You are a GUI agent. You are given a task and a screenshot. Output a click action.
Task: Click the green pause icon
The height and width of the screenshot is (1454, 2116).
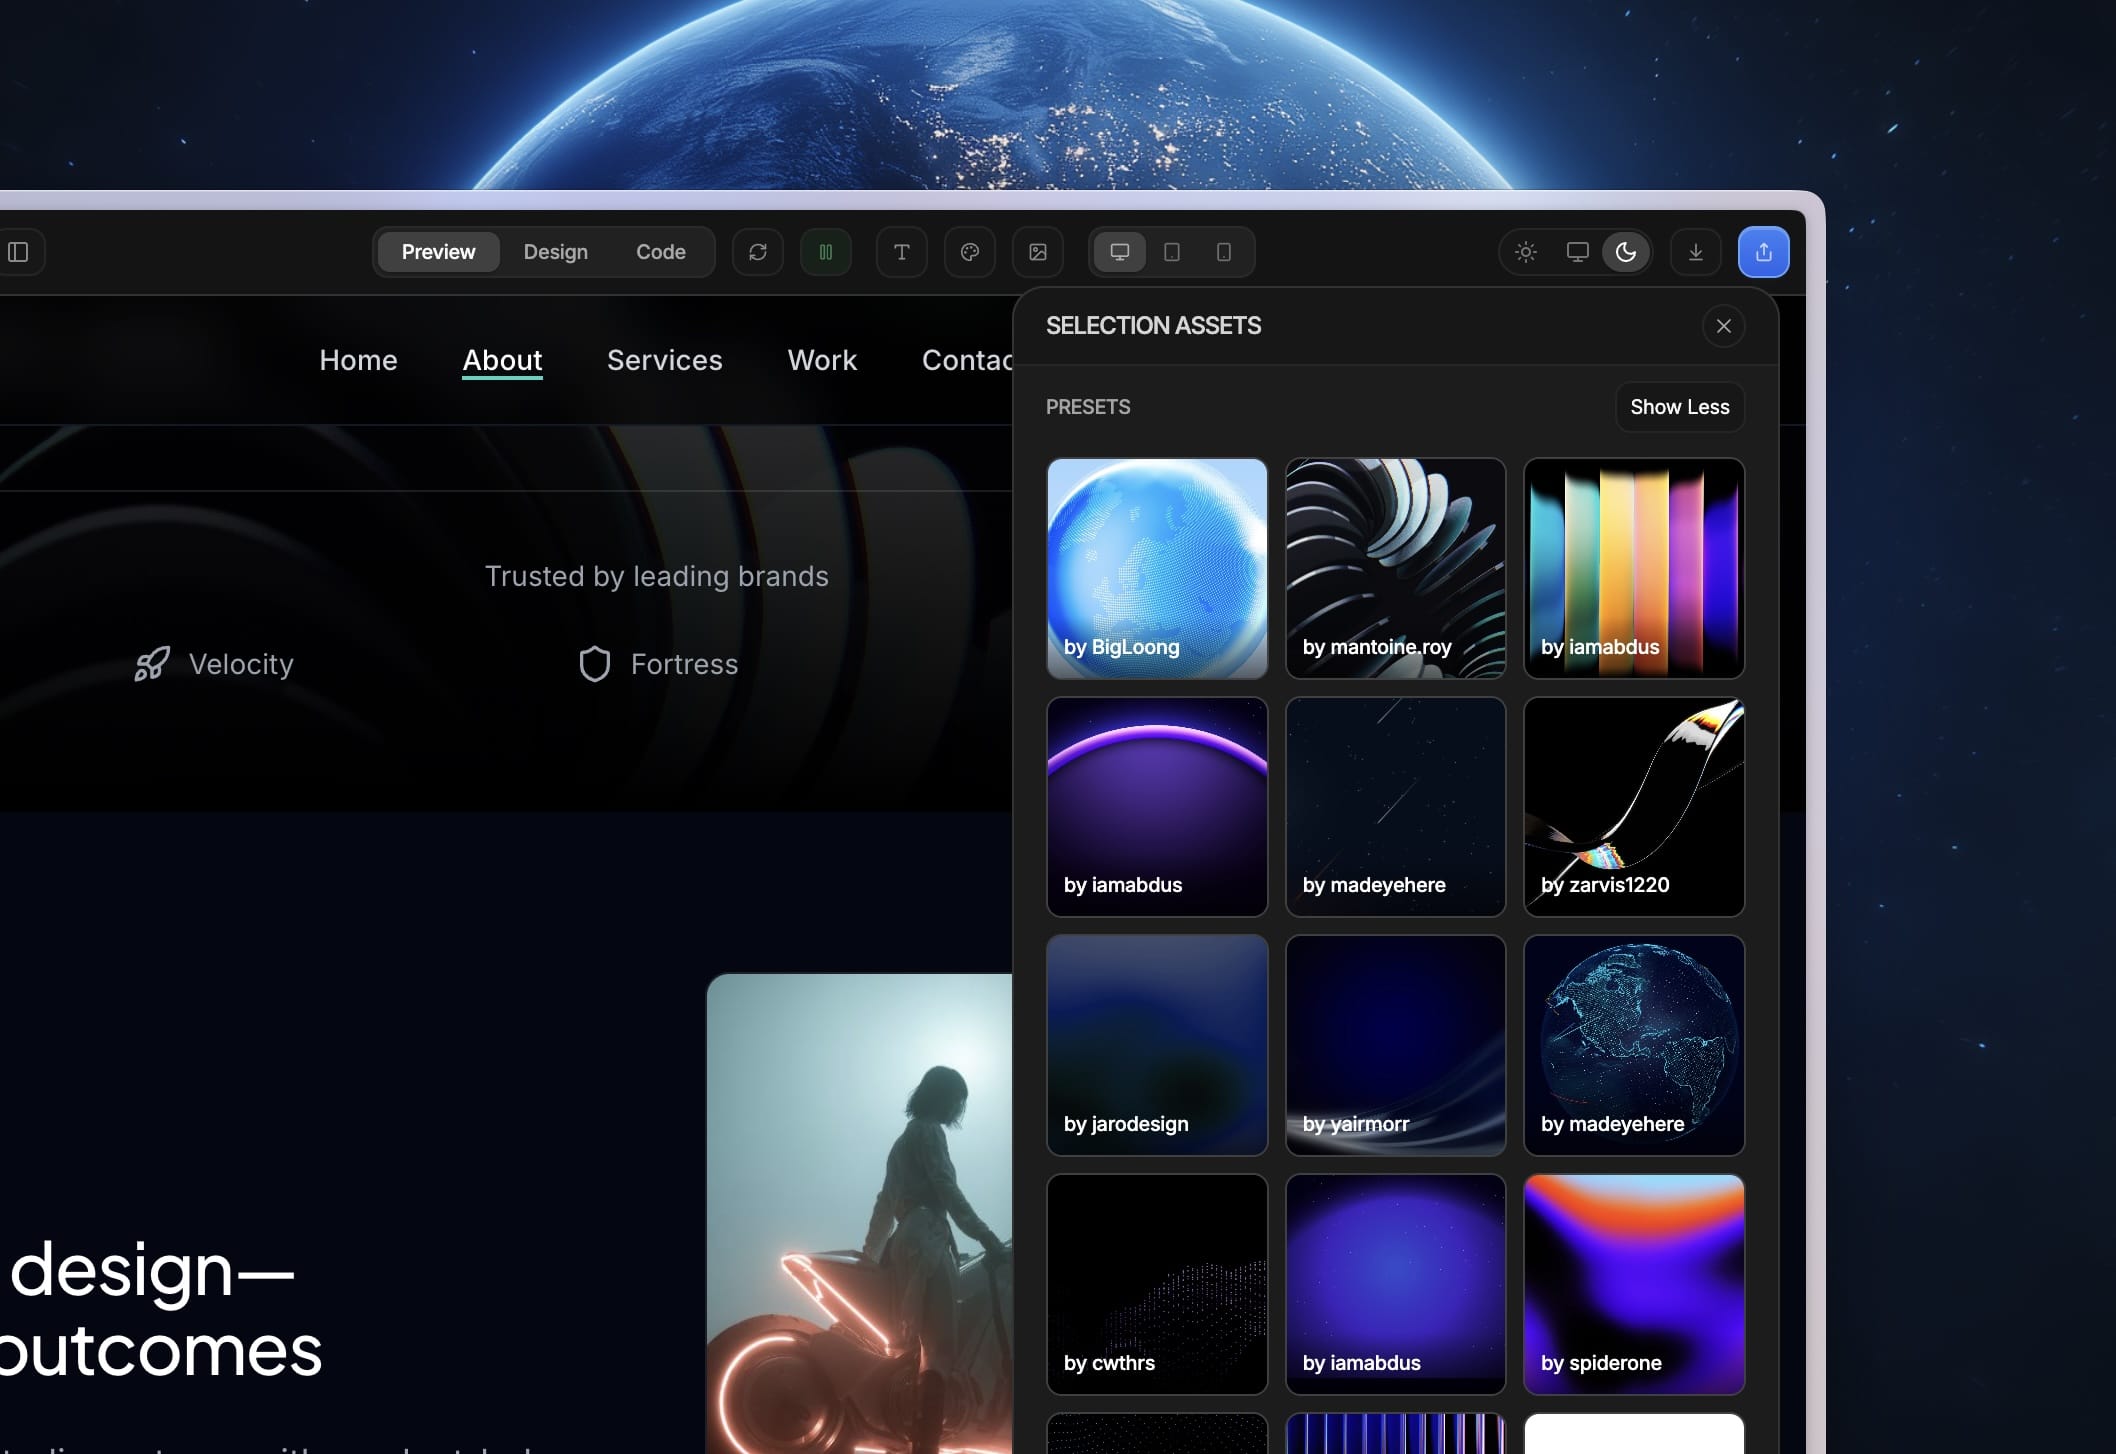[826, 252]
